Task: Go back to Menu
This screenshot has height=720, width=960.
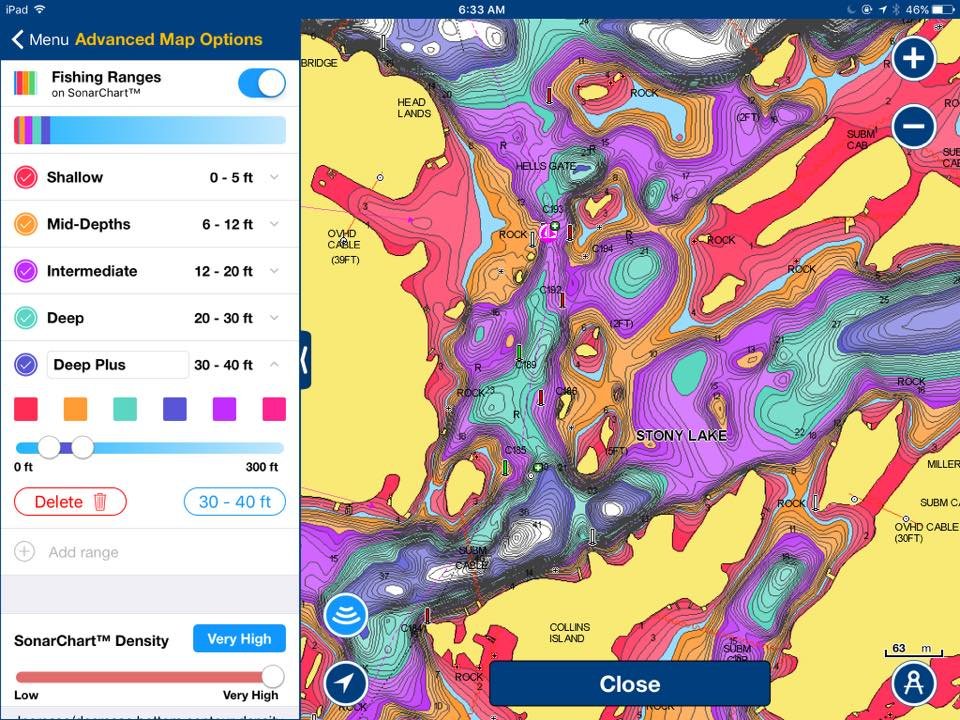Action: pos(40,40)
